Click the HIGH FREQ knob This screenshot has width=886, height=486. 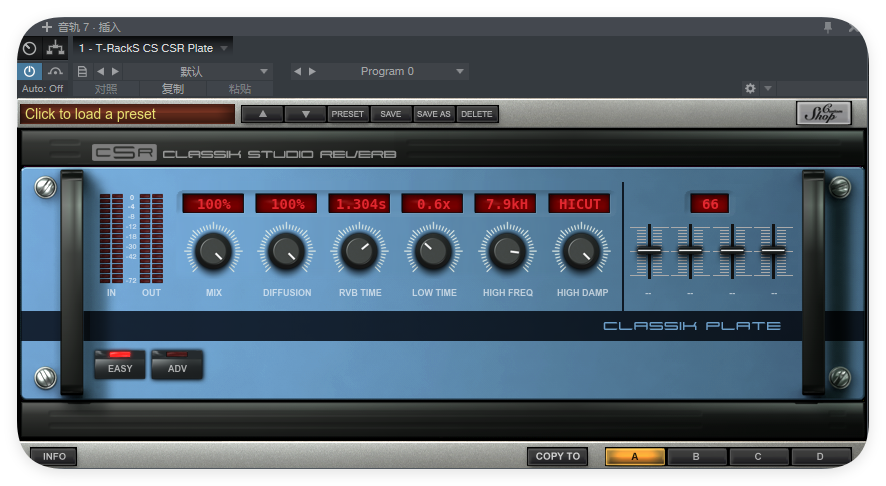click(x=507, y=251)
